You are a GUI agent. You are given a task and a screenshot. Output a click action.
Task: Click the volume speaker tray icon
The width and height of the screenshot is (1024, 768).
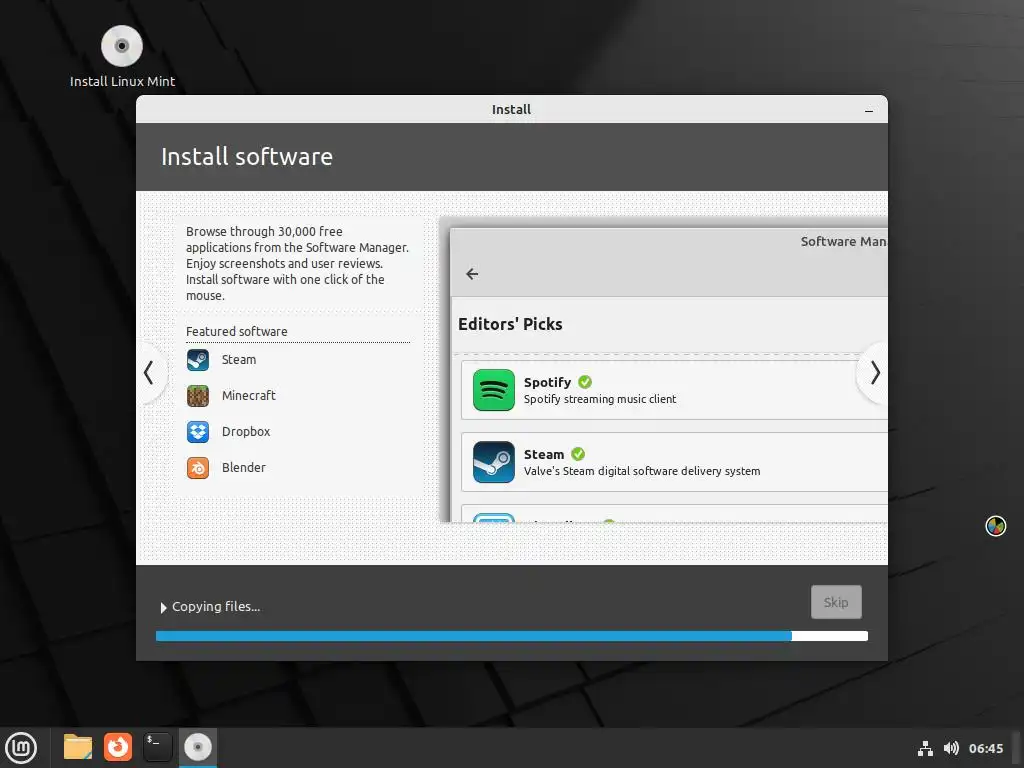pyautogui.click(x=952, y=748)
